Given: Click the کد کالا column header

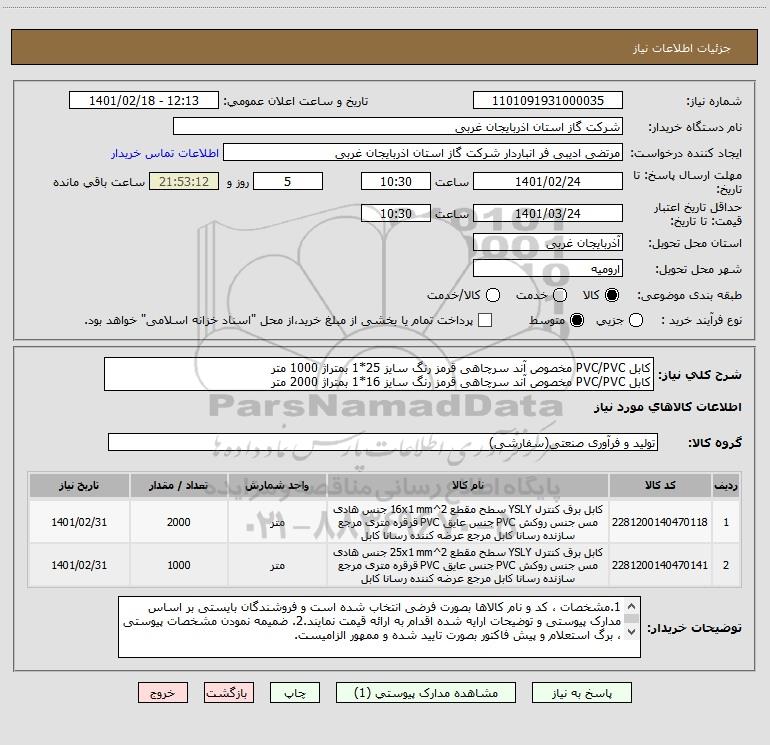Looking at the screenshot, I should [660, 485].
